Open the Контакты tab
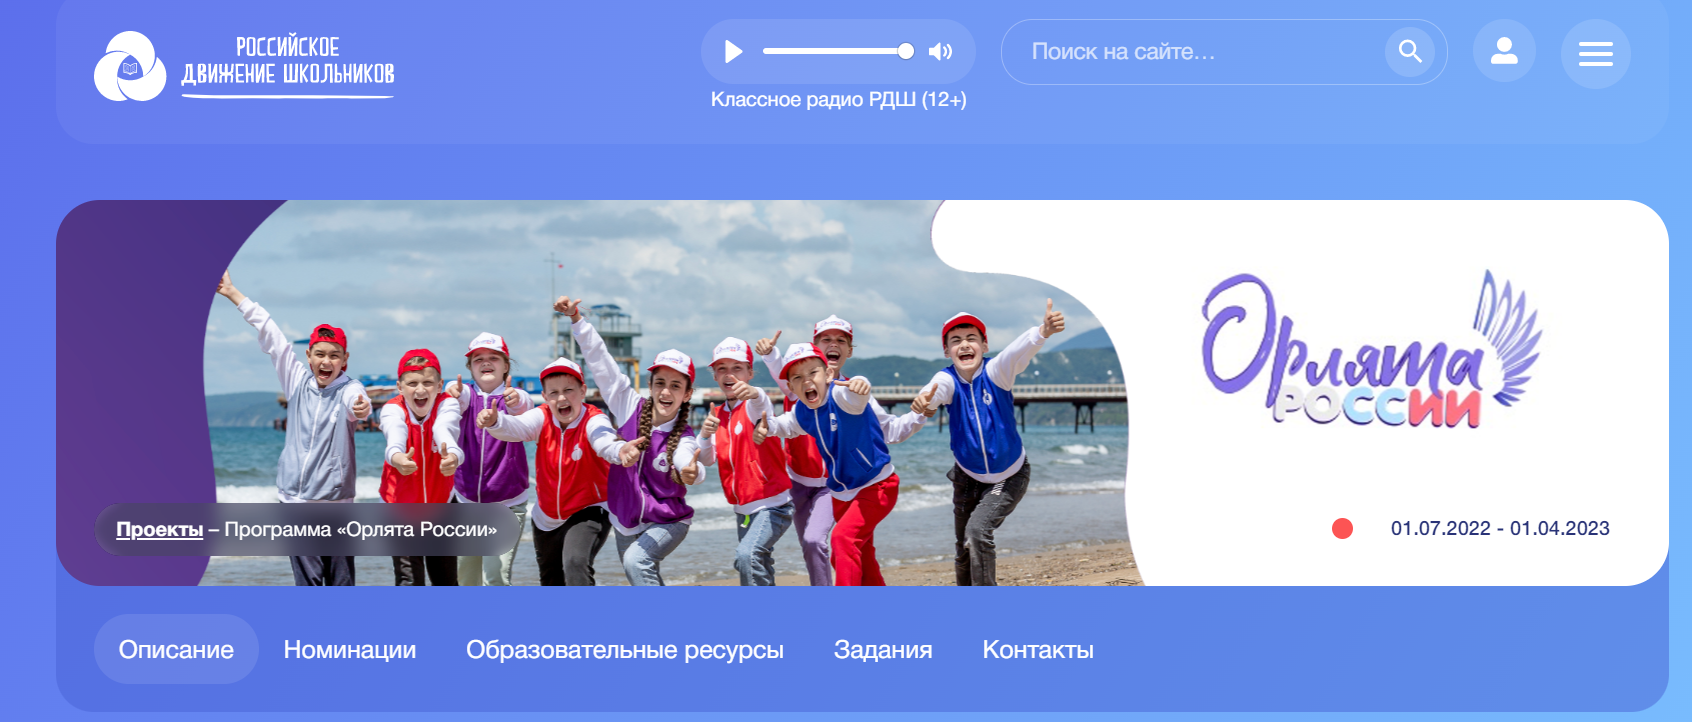The width and height of the screenshot is (1692, 722). (x=1038, y=650)
